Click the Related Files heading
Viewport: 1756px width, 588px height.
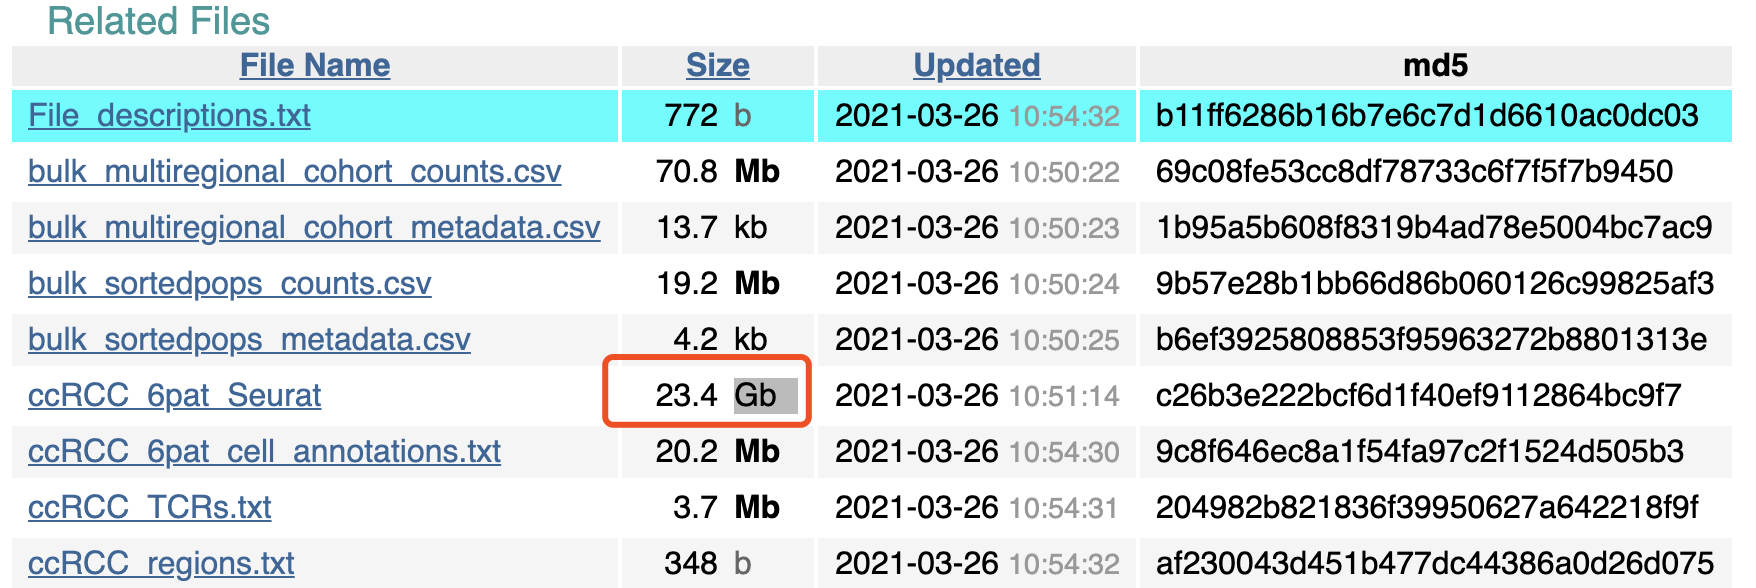[x=159, y=21]
